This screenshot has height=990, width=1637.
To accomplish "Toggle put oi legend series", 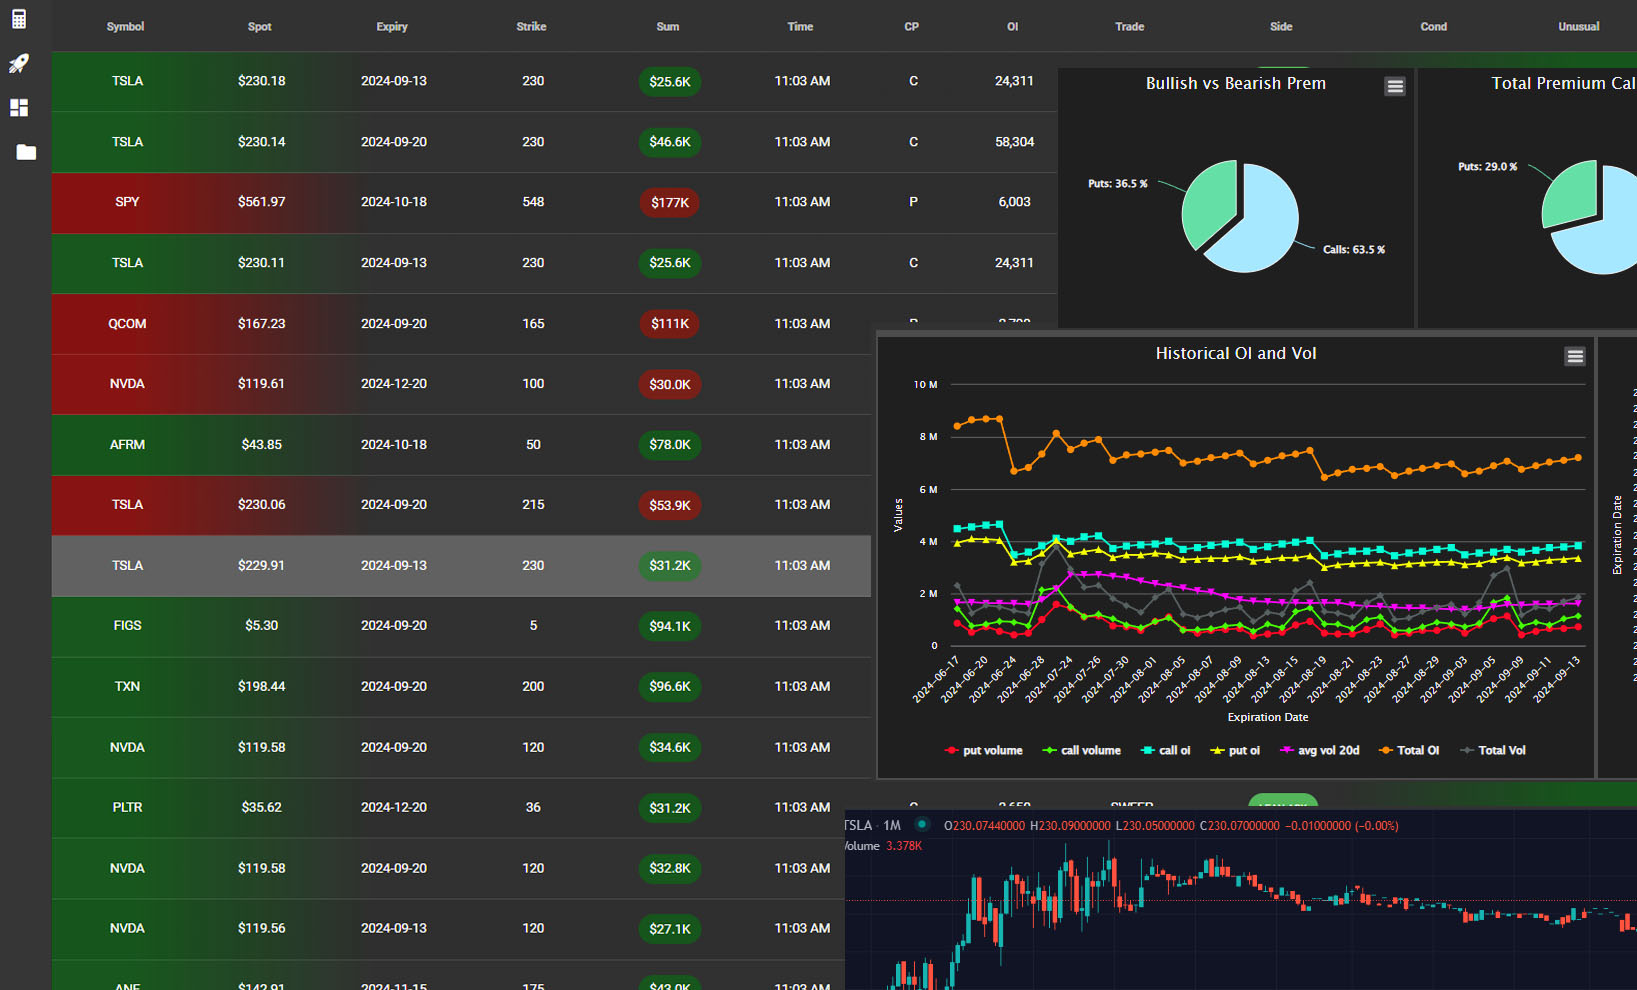I will [1235, 751].
